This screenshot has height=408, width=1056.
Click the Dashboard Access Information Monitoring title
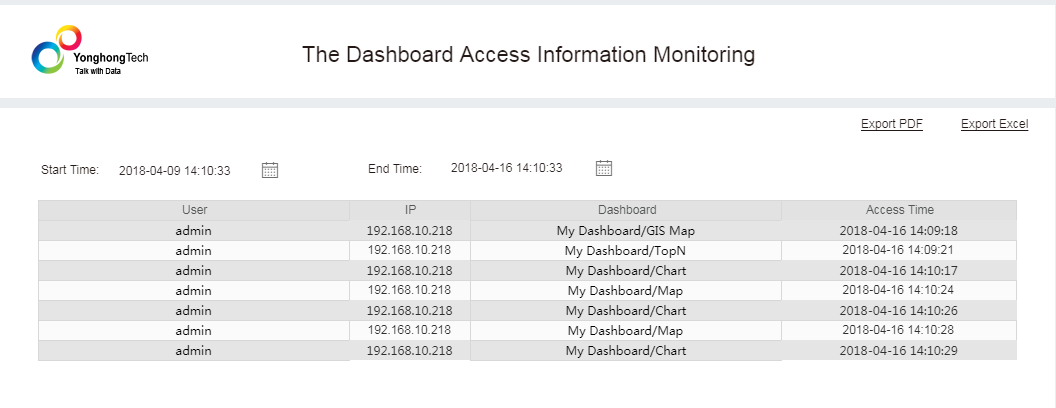click(x=528, y=55)
